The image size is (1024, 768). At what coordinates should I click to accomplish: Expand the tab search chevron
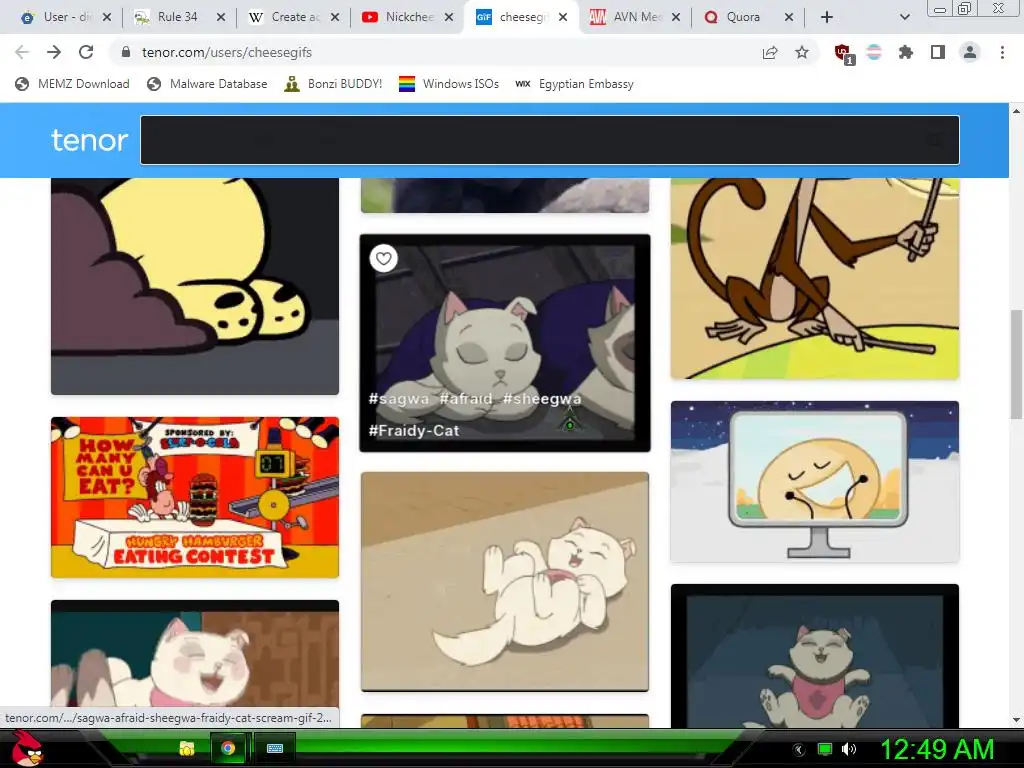tap(904, 17)
